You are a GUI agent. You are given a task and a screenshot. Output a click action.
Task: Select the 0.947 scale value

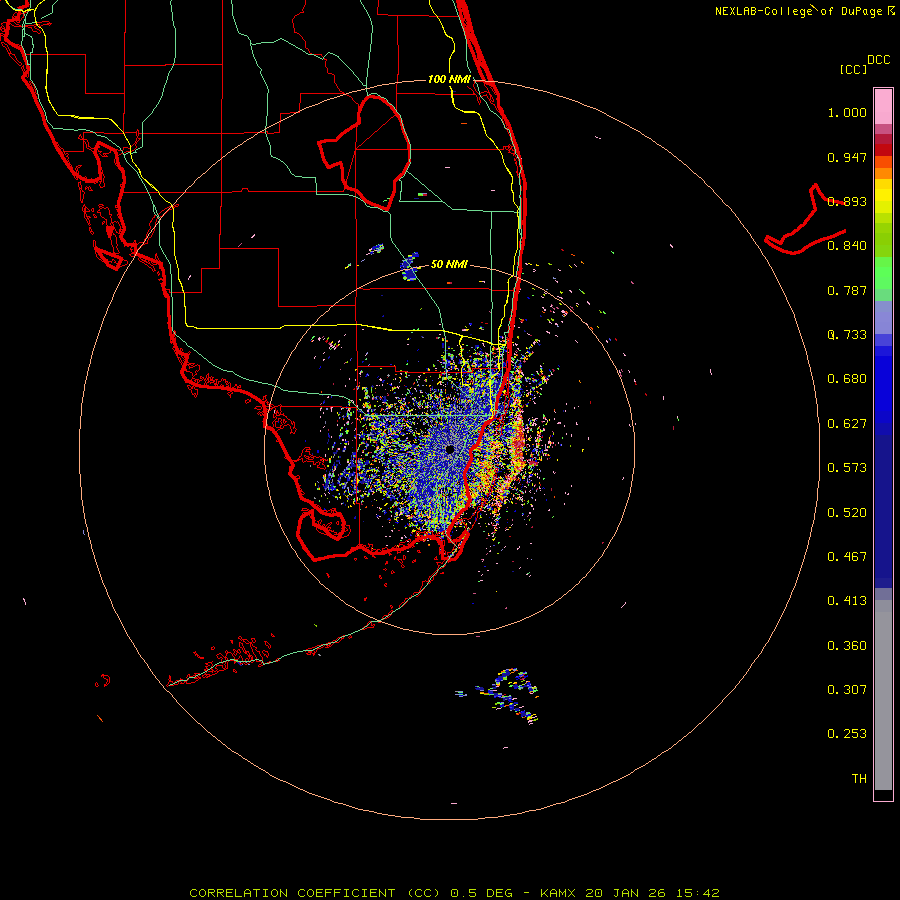tap(847, 157)
